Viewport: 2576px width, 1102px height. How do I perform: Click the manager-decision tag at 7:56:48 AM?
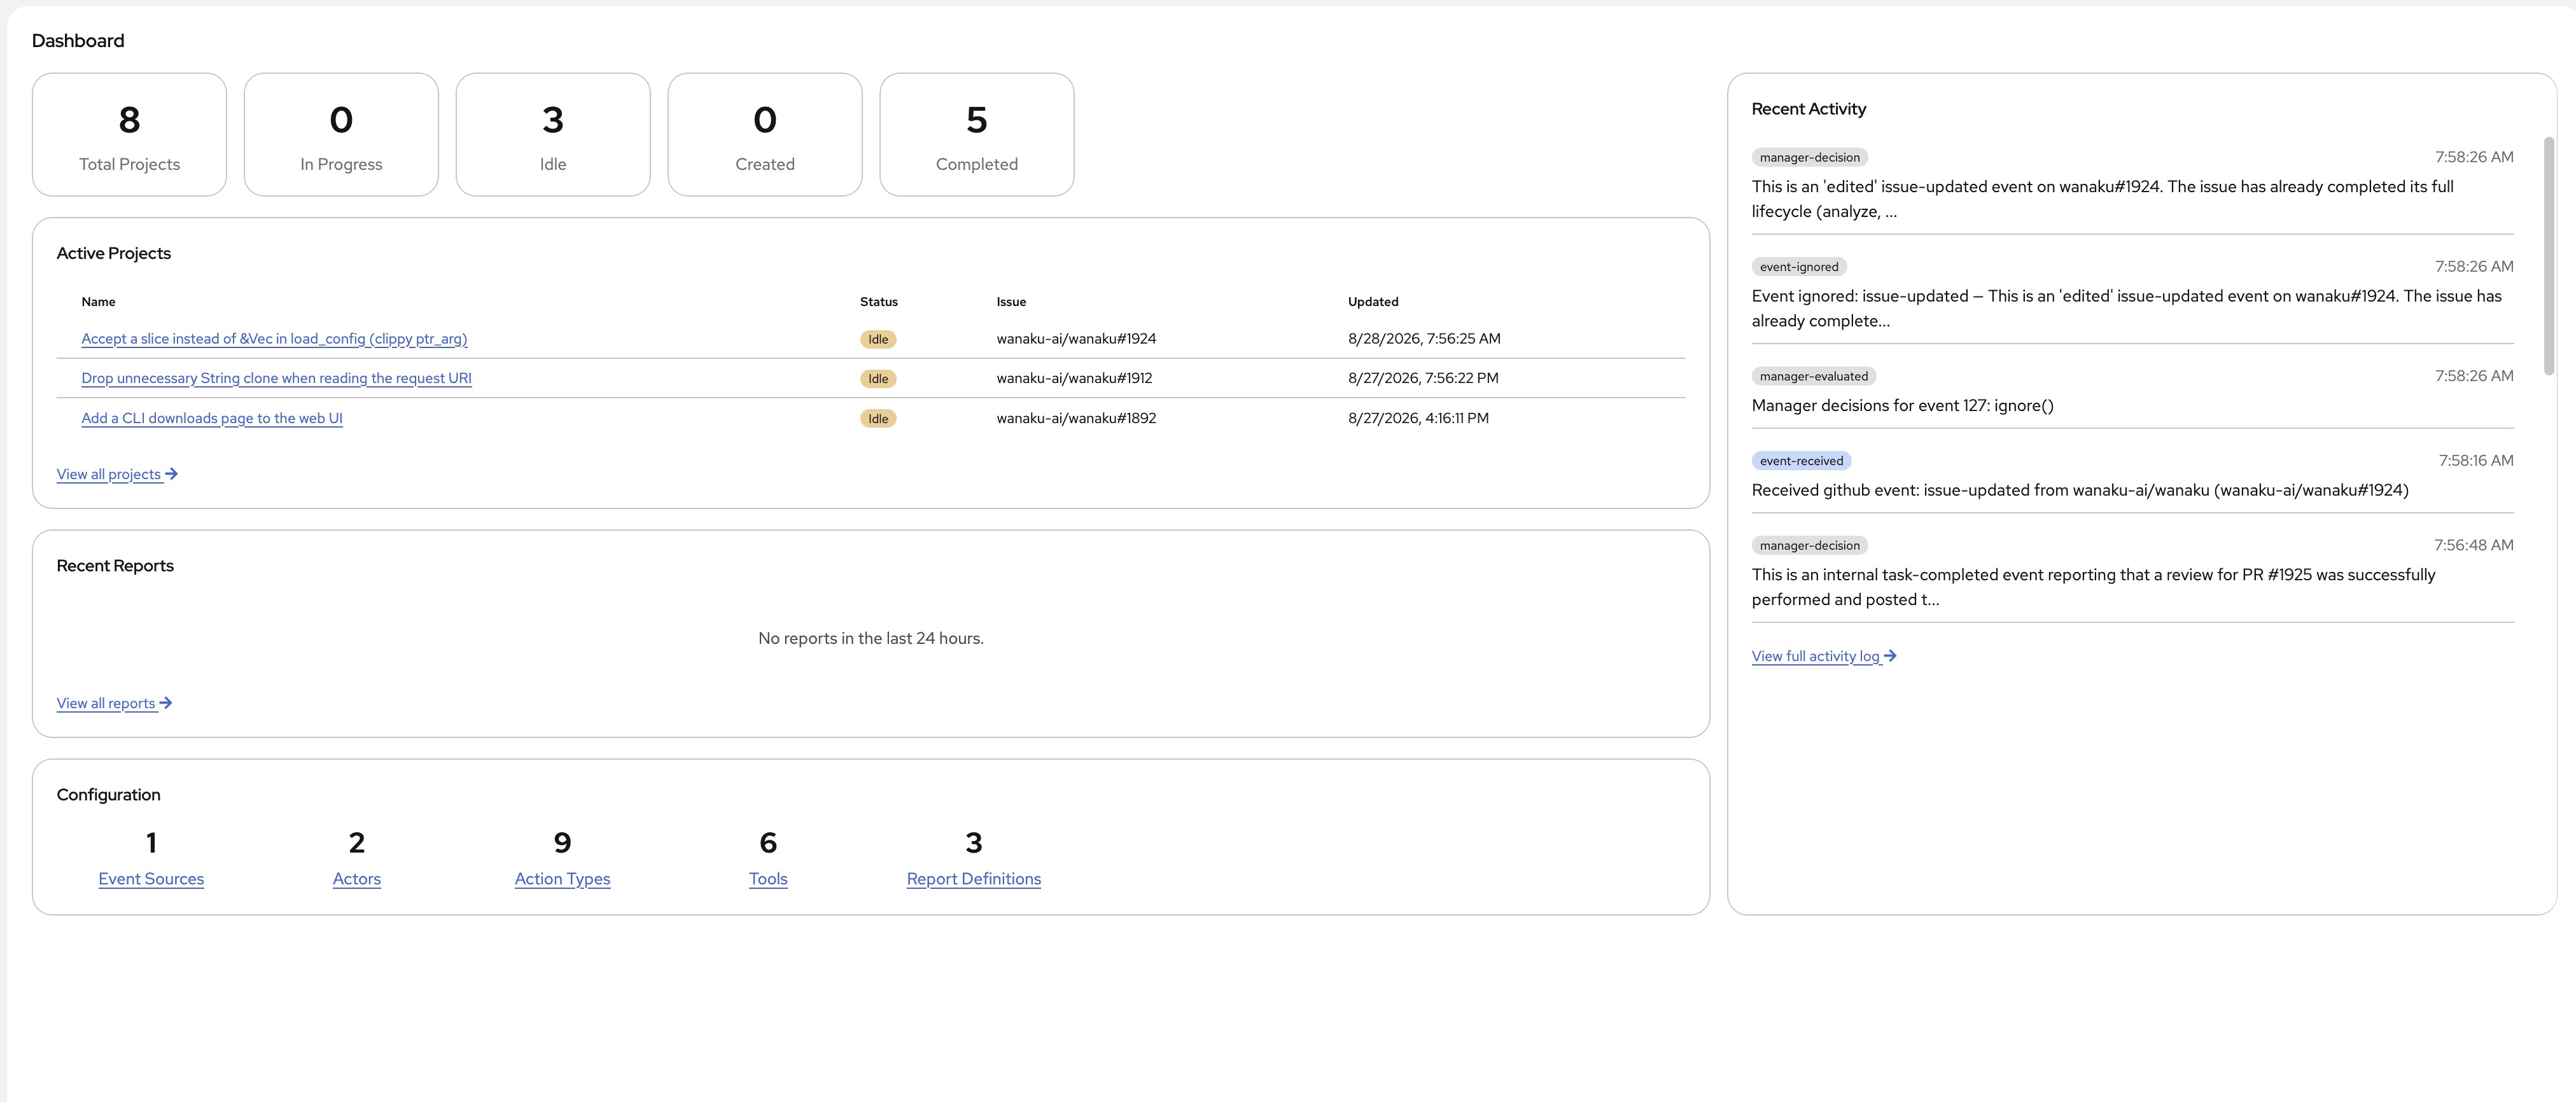(1809, 546)
